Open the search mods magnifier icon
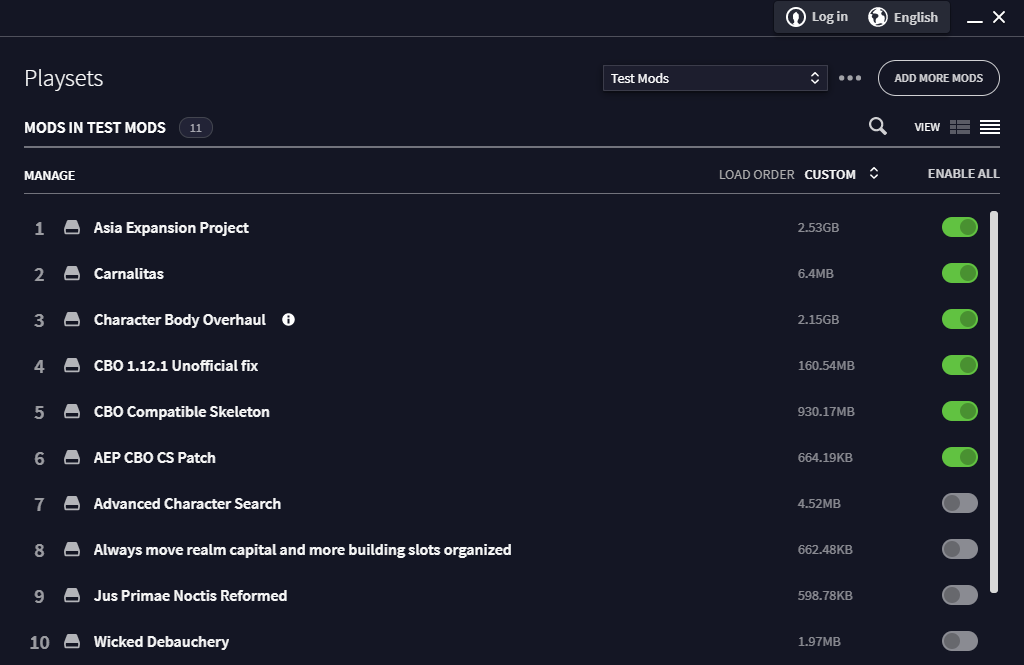1024x665 pixels. click(877, 126)
